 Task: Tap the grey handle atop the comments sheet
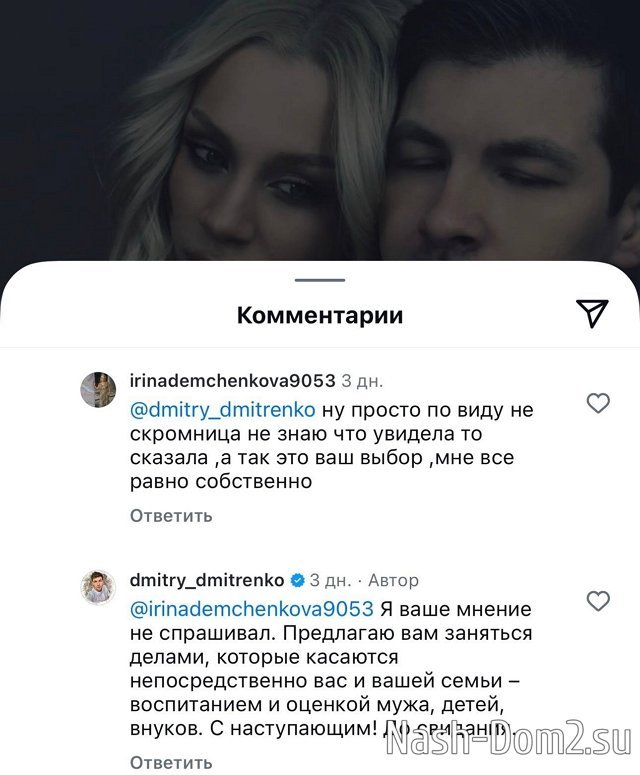click(x=320, y=280)
